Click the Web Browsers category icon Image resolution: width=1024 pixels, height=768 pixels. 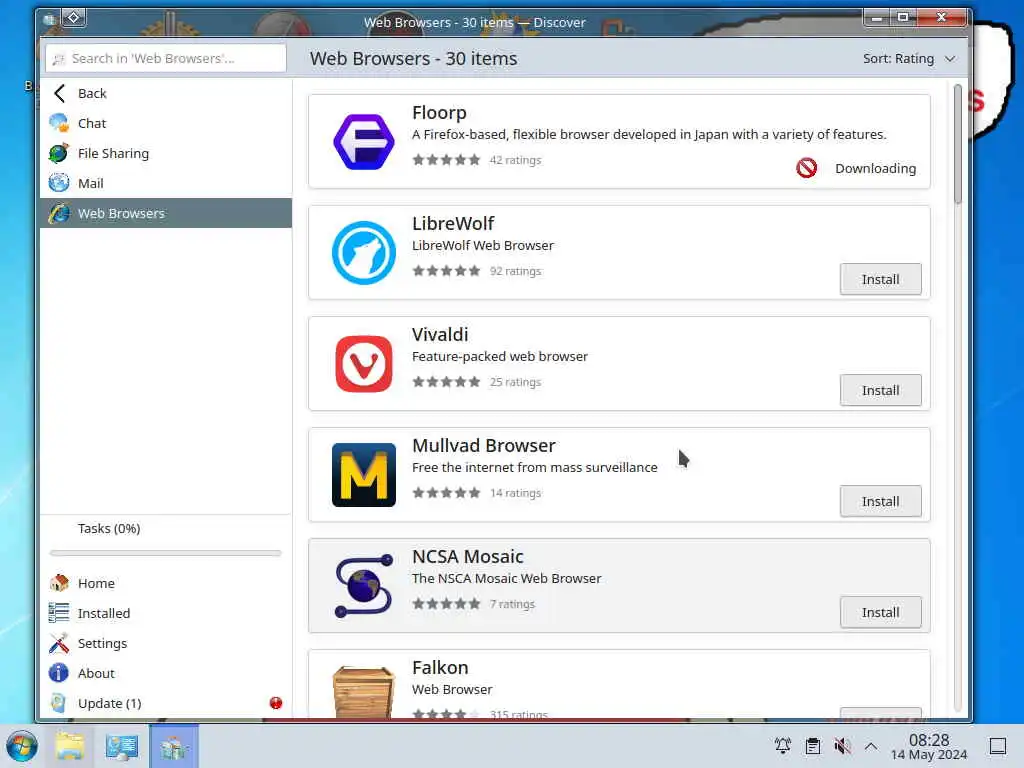[x=59, y=213]
